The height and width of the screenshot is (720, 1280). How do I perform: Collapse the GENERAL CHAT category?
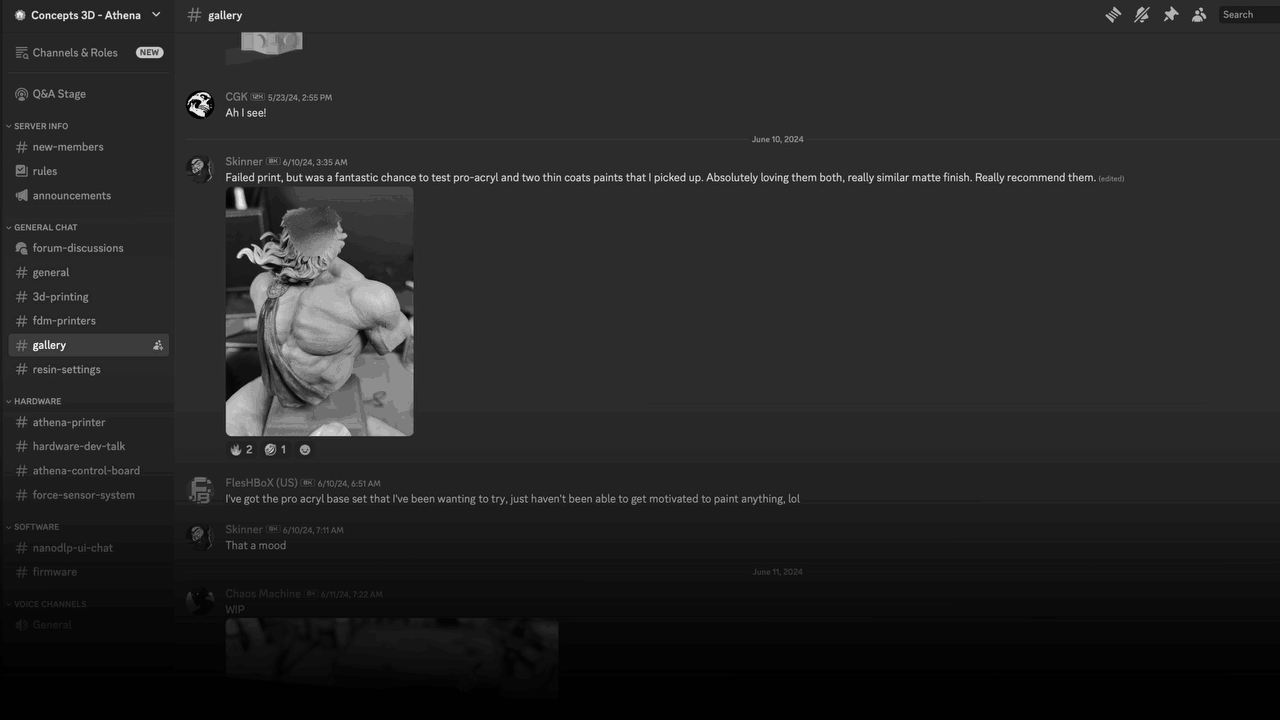pos(42,227)
